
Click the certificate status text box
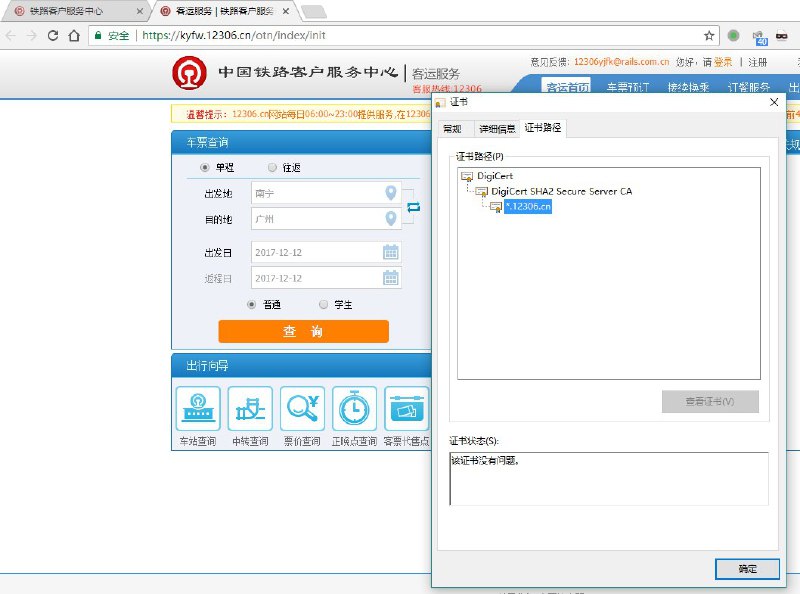[x=609, y=479]
